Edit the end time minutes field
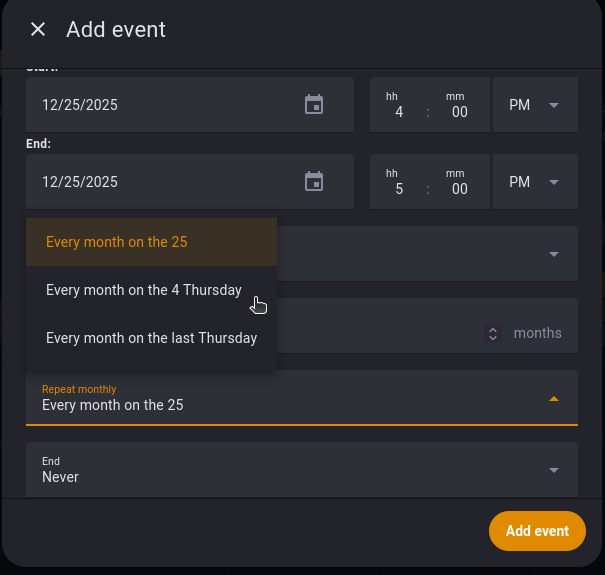The width and height of the screenshot is (605, 575). click(459, 189)
